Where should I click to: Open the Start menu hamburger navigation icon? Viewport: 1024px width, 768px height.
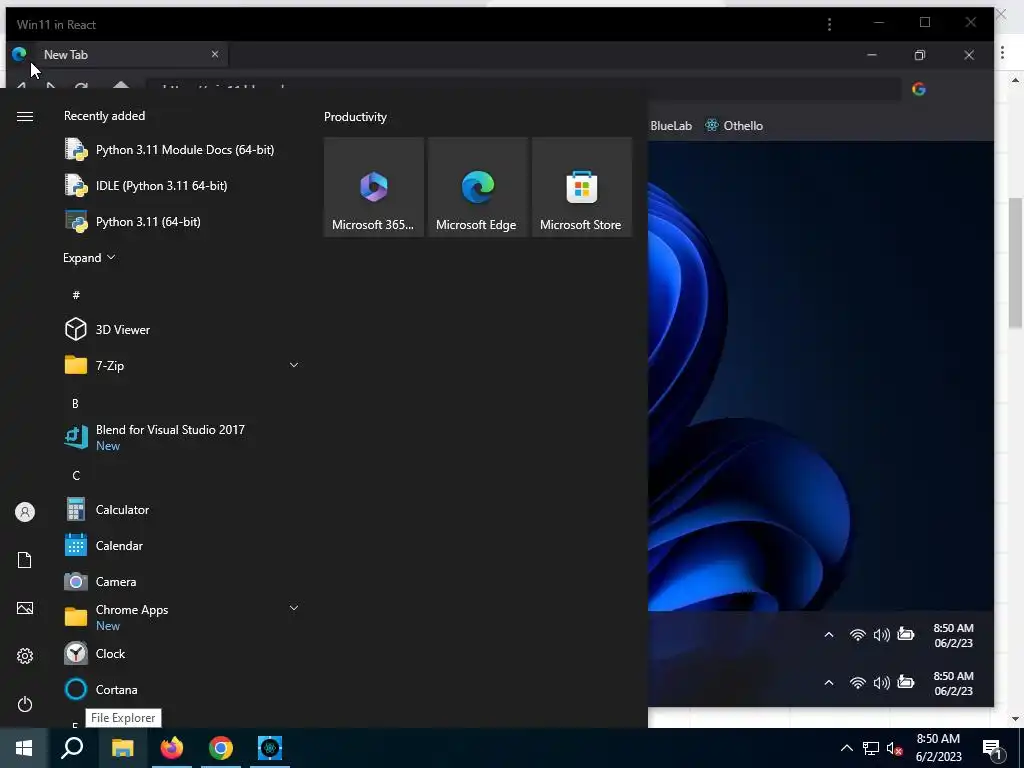(25, 116)
